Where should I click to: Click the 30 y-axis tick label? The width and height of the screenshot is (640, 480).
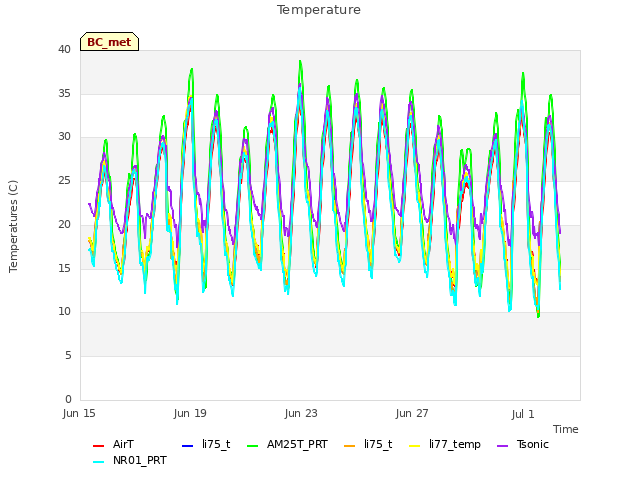click(64, 137)
